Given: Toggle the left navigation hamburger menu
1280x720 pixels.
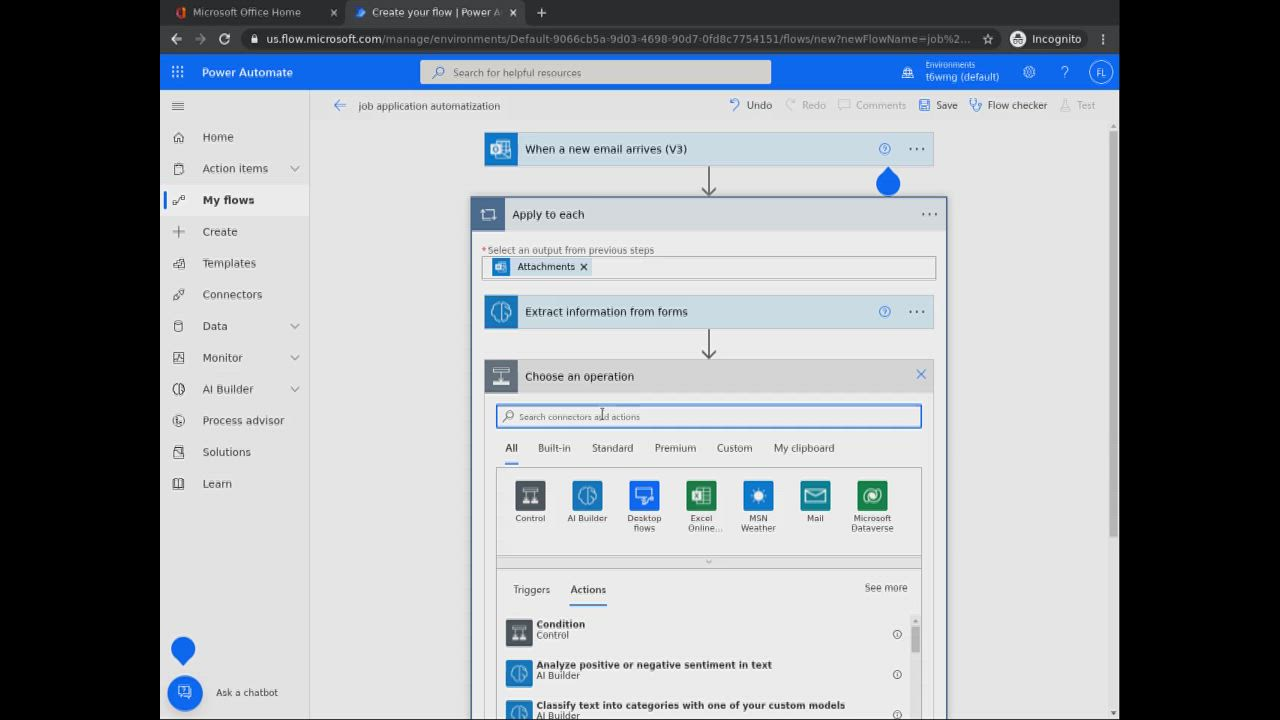Looking at the screenshot, I should pos(178,106).
